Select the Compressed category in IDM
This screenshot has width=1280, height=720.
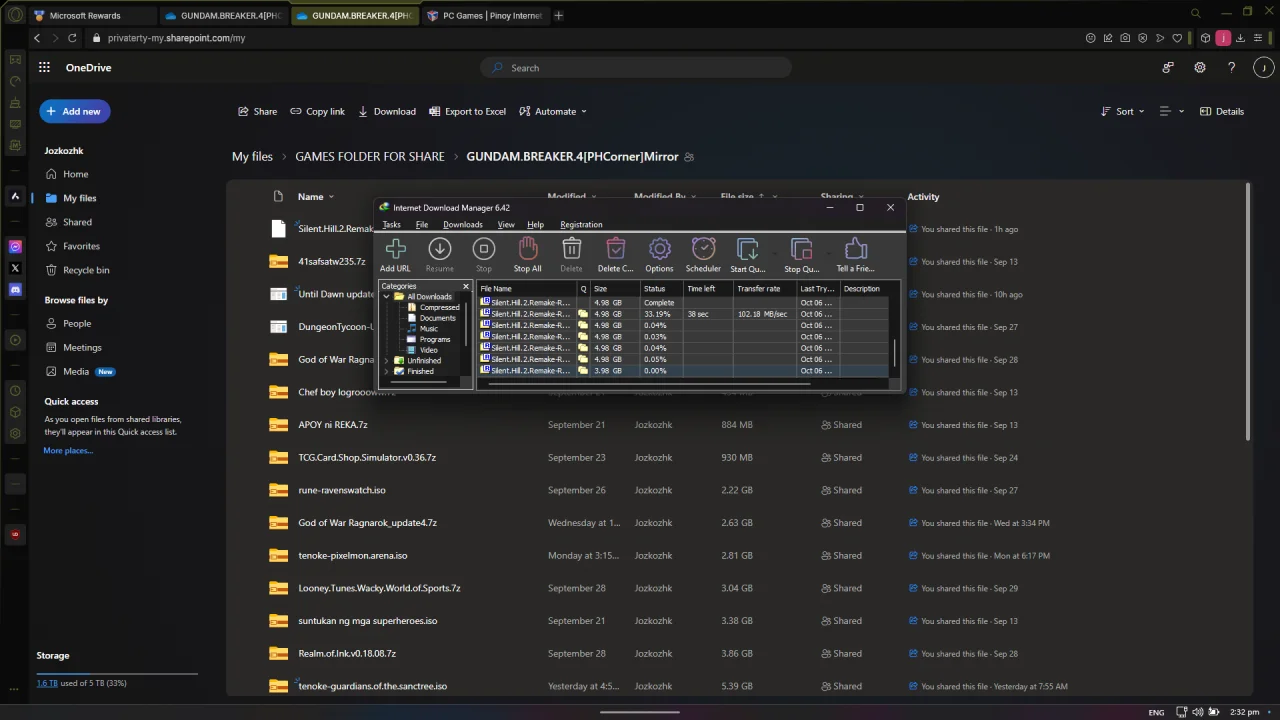439,307
